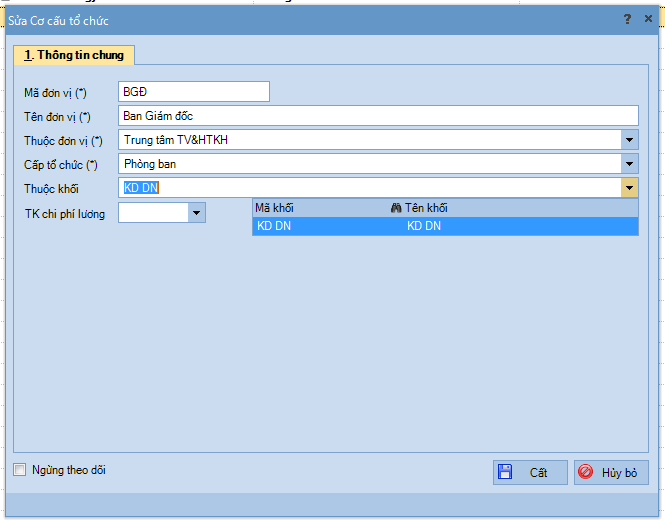Click the help question mark icon
Viewport: 665px width, 521px height.
click(x=627, y=19)
